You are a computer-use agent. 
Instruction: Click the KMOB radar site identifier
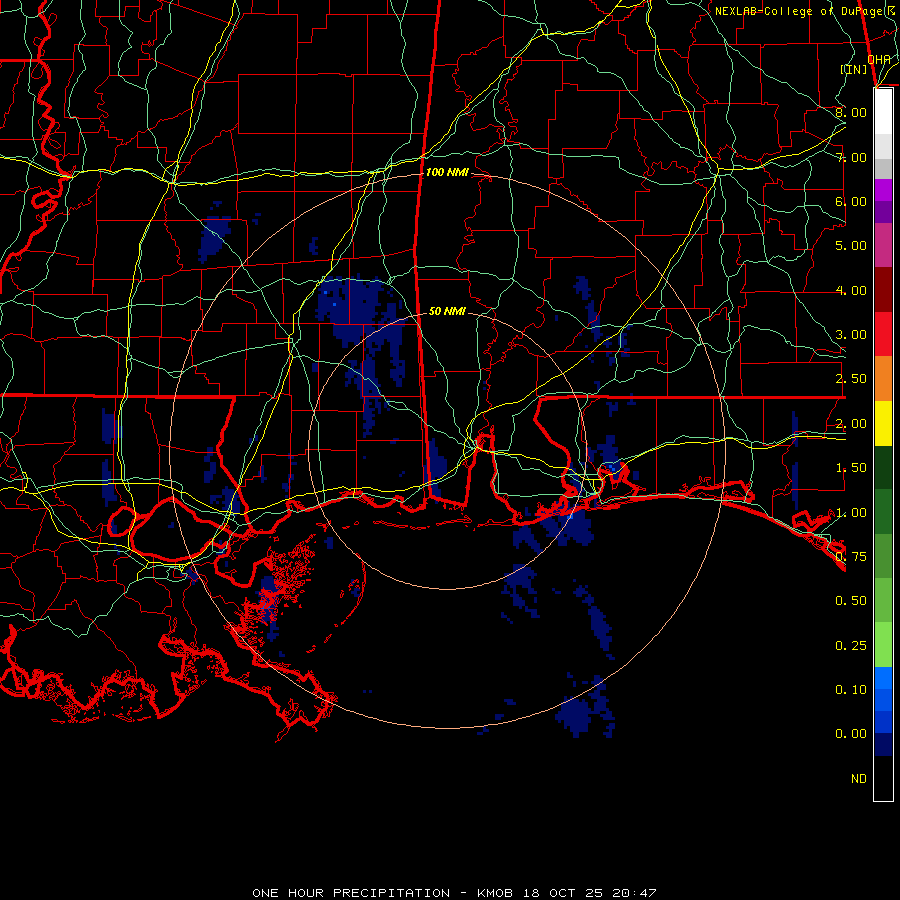pos(495,893)
